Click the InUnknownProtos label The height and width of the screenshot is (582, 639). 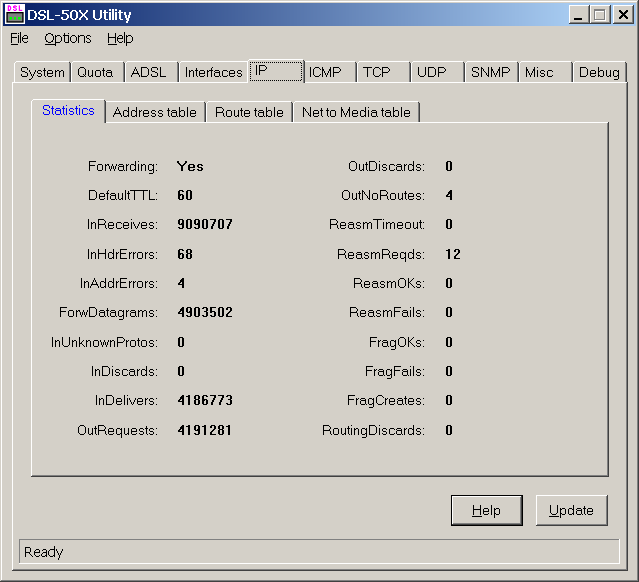click(x=104, y=342)
